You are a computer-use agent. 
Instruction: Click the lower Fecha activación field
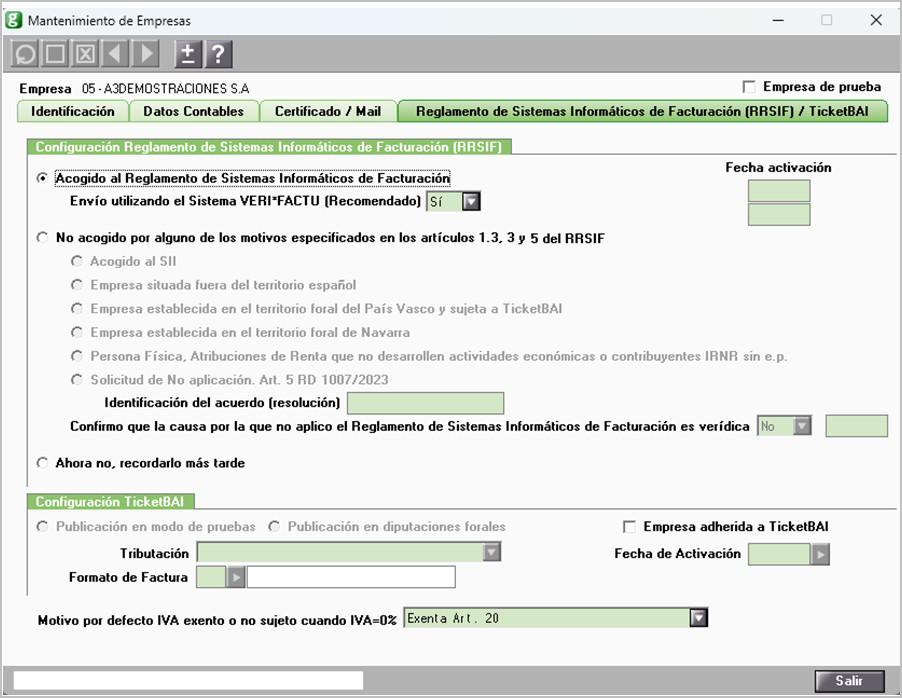click(779, 215)
